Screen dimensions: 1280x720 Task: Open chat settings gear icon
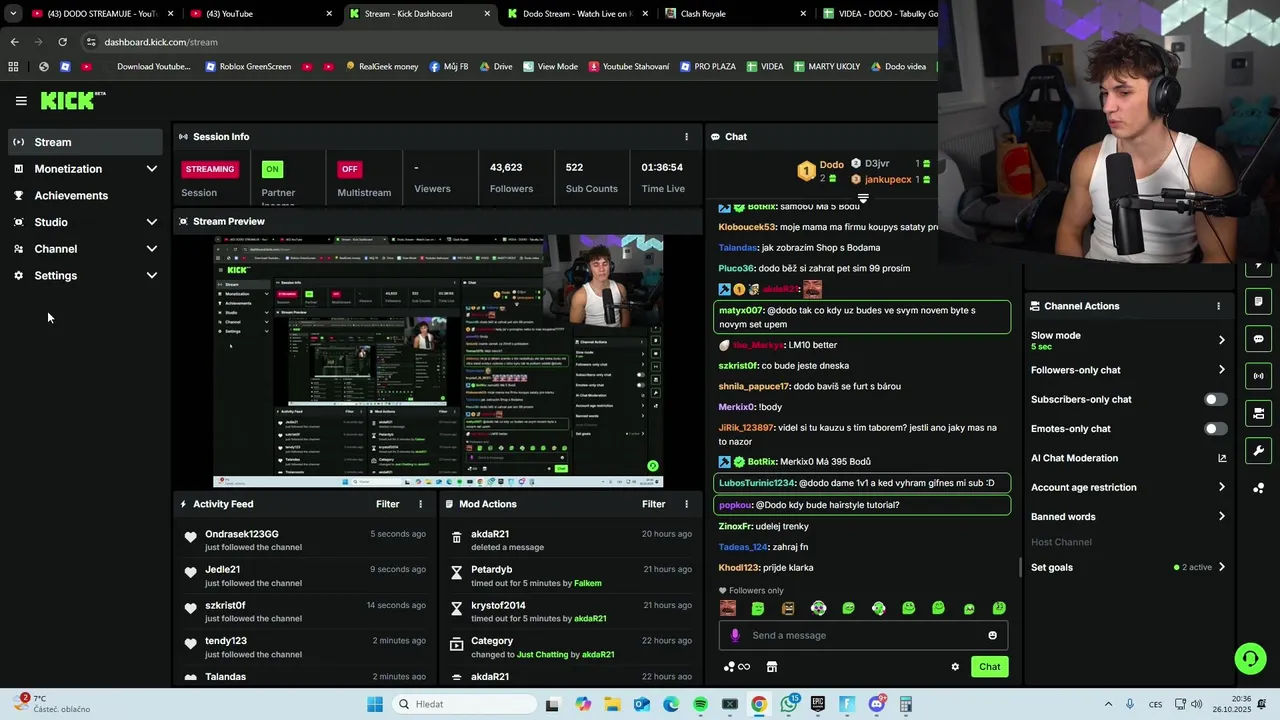955,667
